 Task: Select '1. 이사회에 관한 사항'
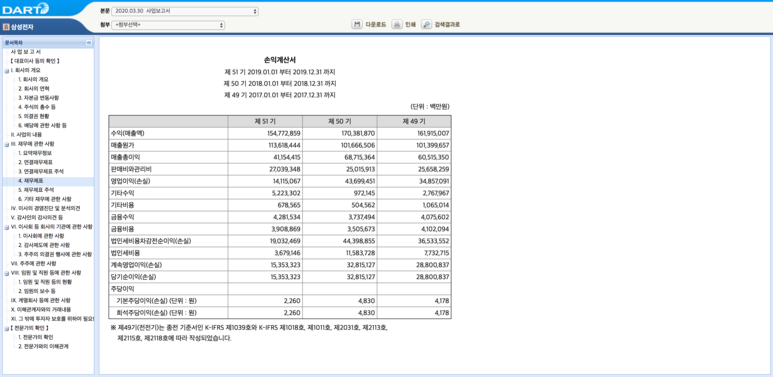41,236
